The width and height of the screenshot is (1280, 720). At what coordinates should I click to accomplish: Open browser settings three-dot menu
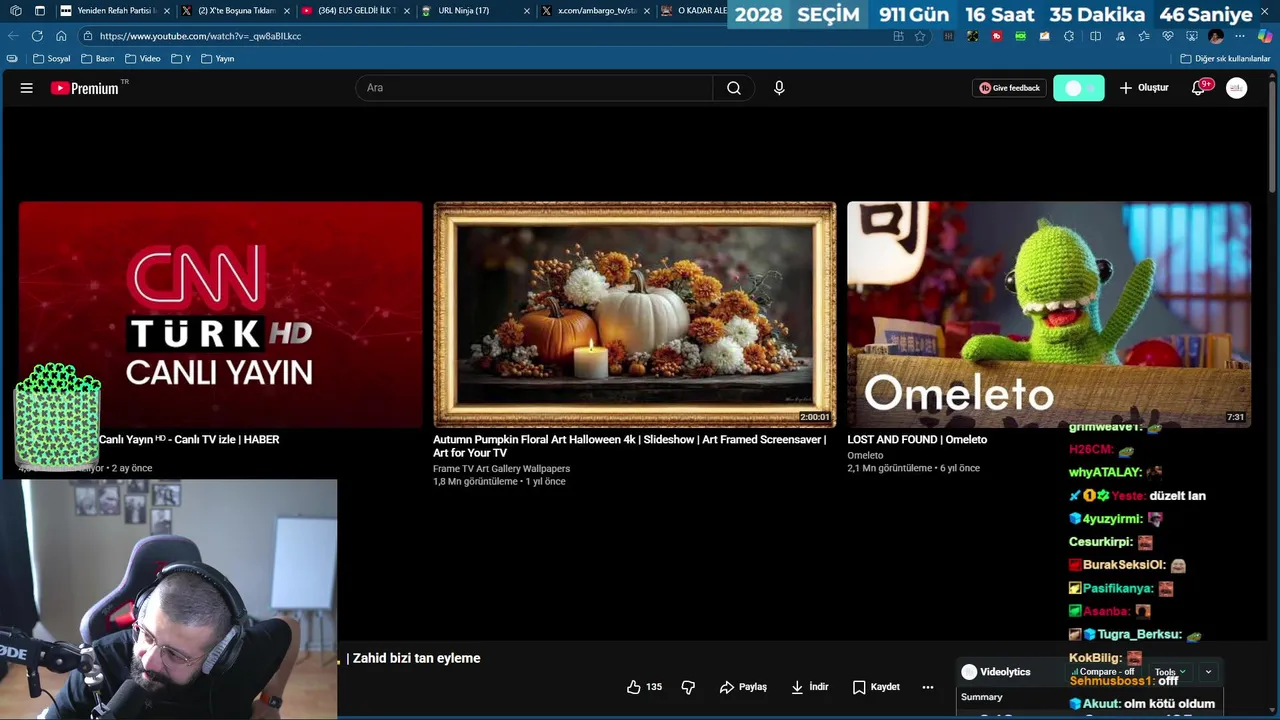(1240, 36)
